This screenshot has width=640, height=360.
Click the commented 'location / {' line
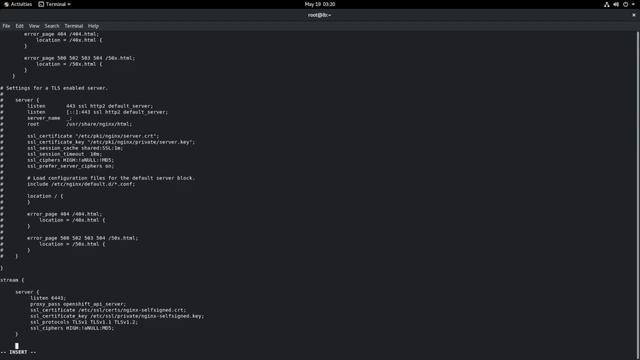(x=45, y=196)
